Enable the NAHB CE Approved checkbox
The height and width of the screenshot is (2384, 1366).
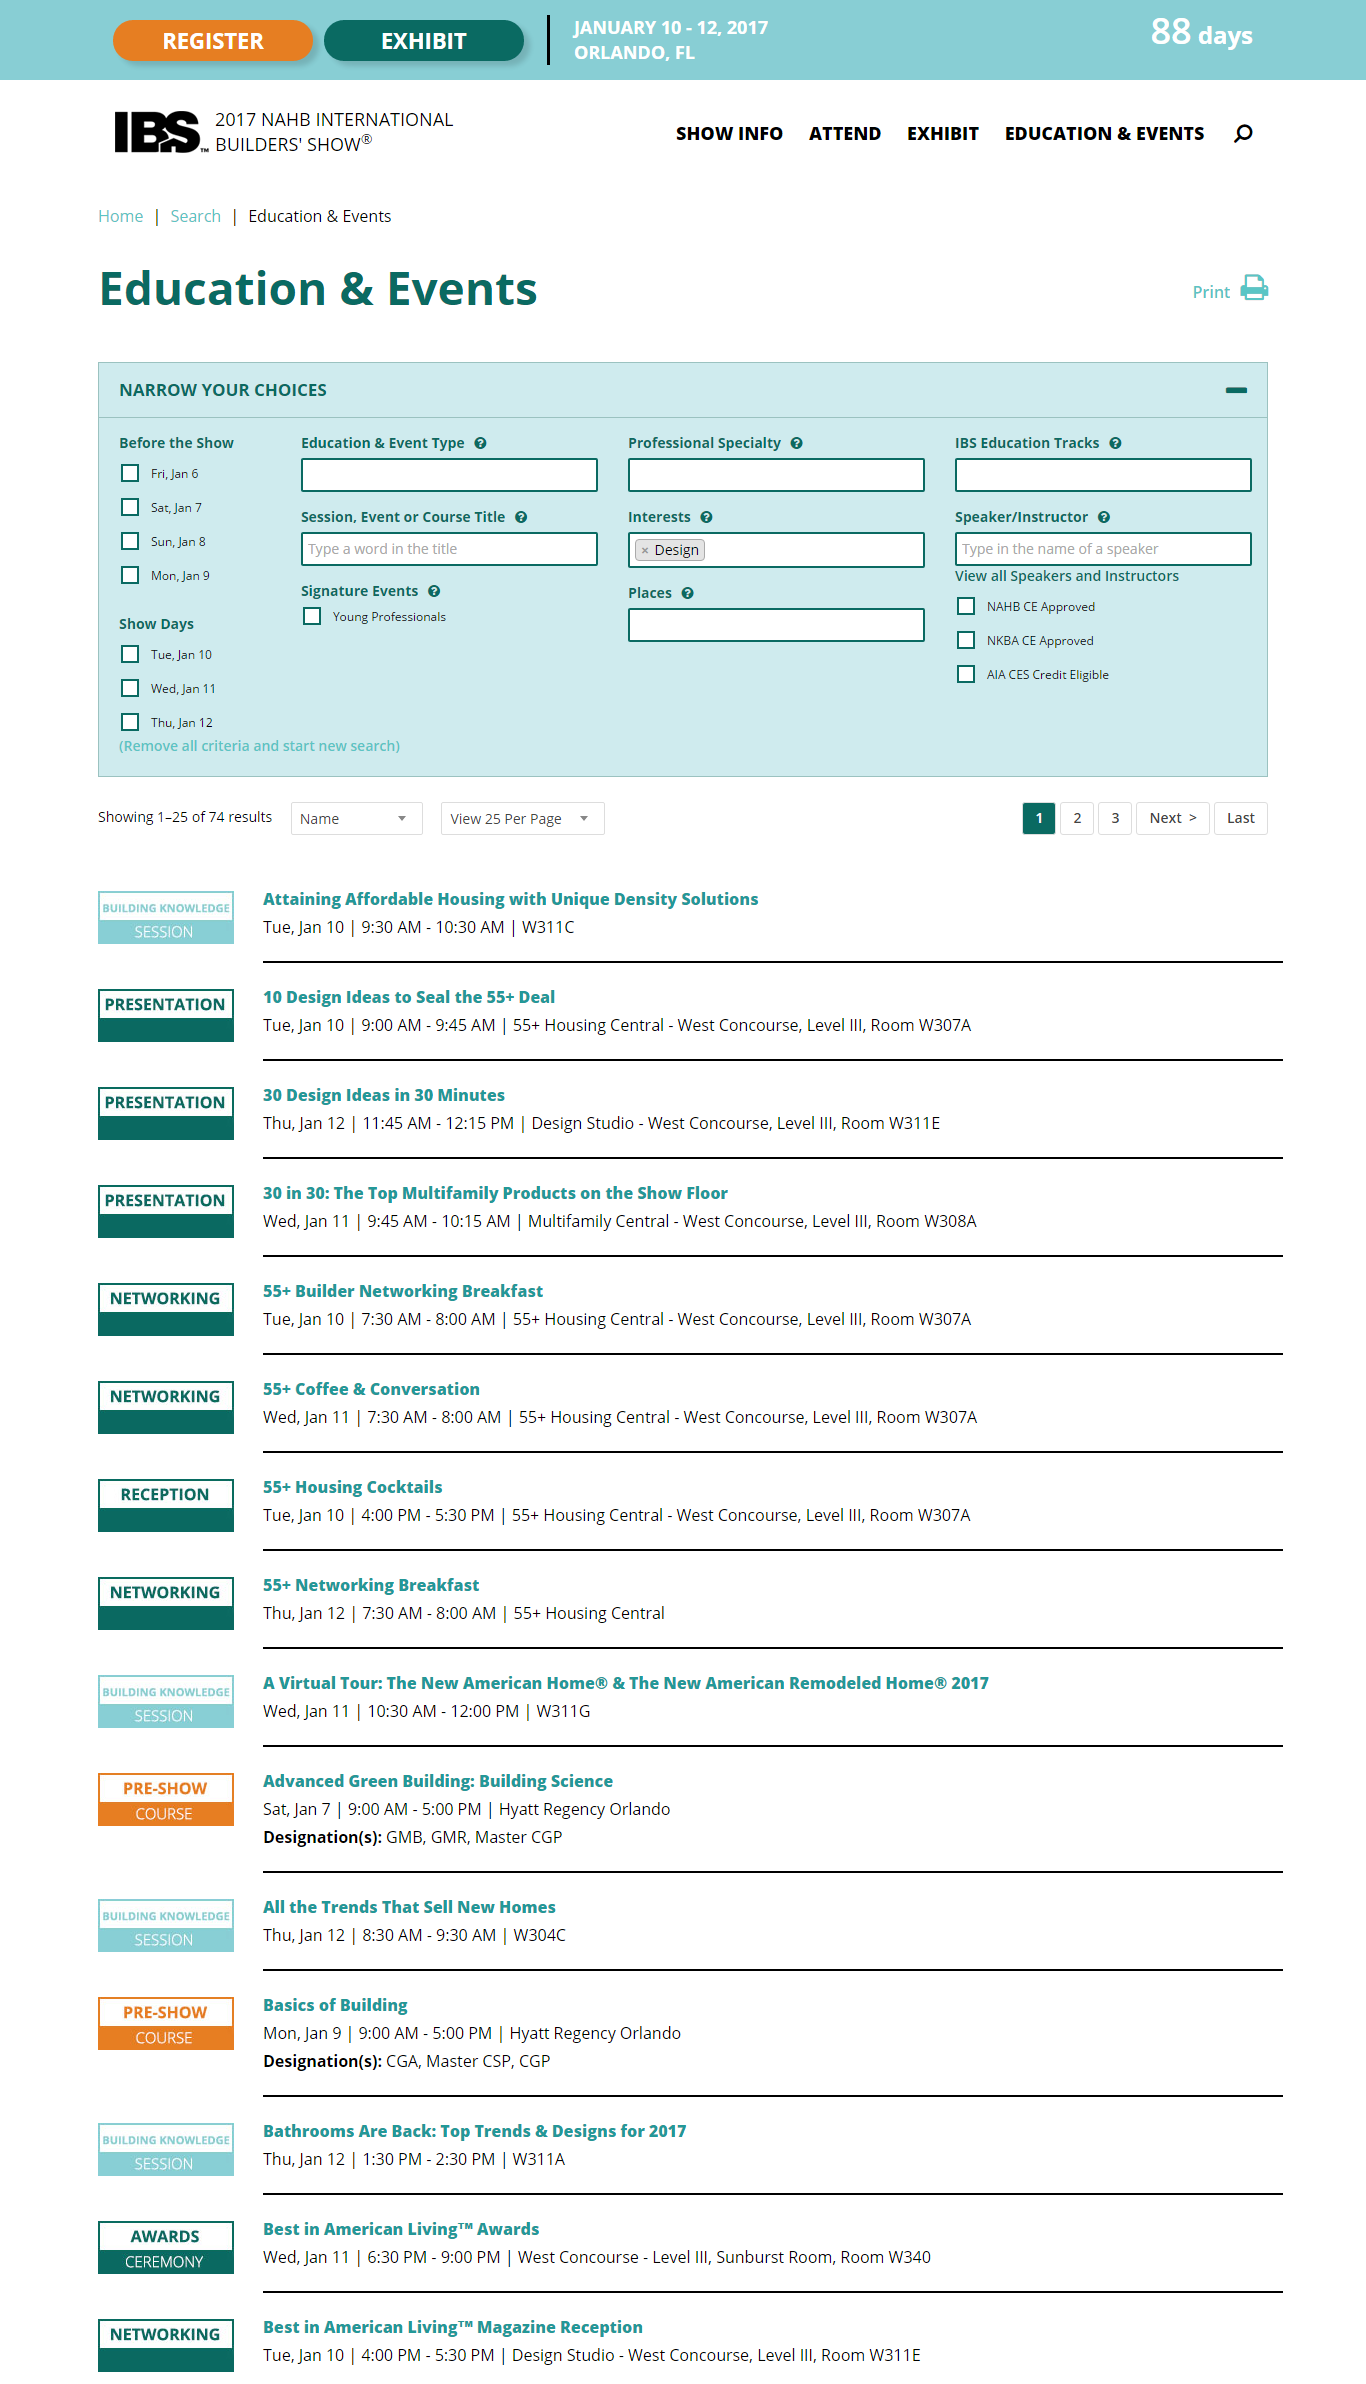[966, 606]
